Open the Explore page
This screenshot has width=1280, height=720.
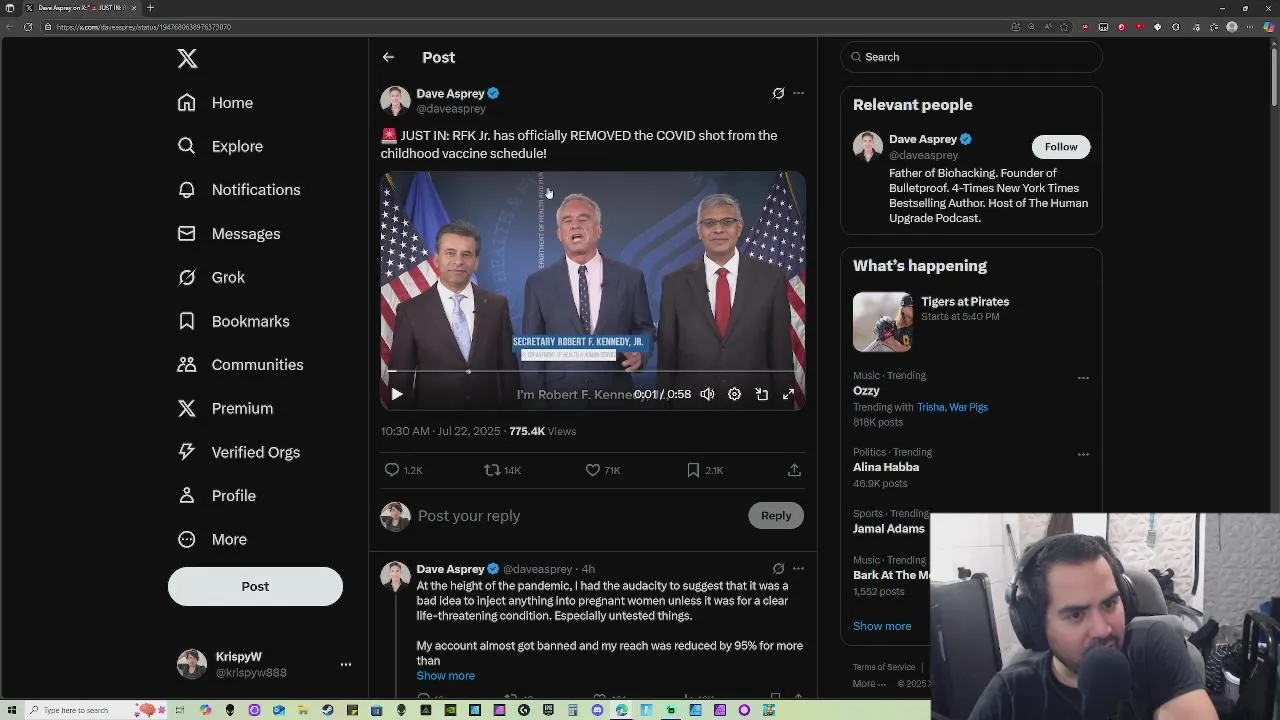click(x=220, y=146)
